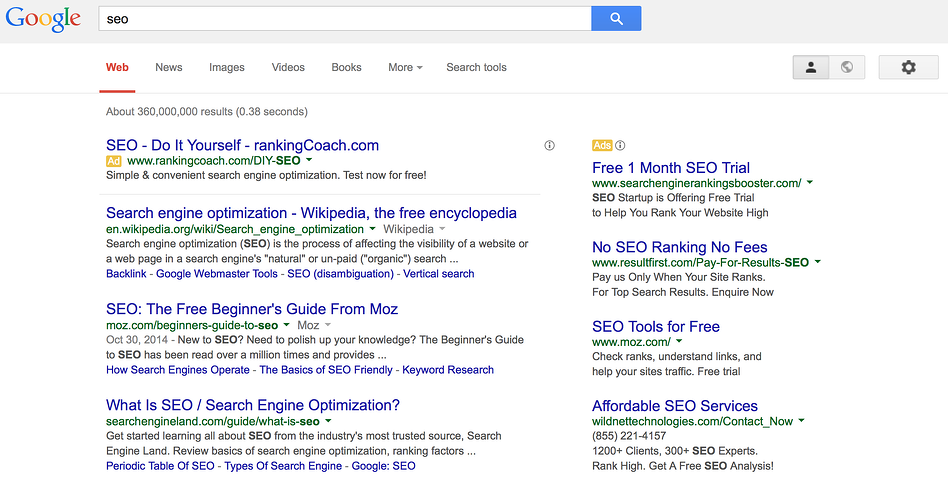
Task: Select the Web tab
Action: tap(117, 67)
